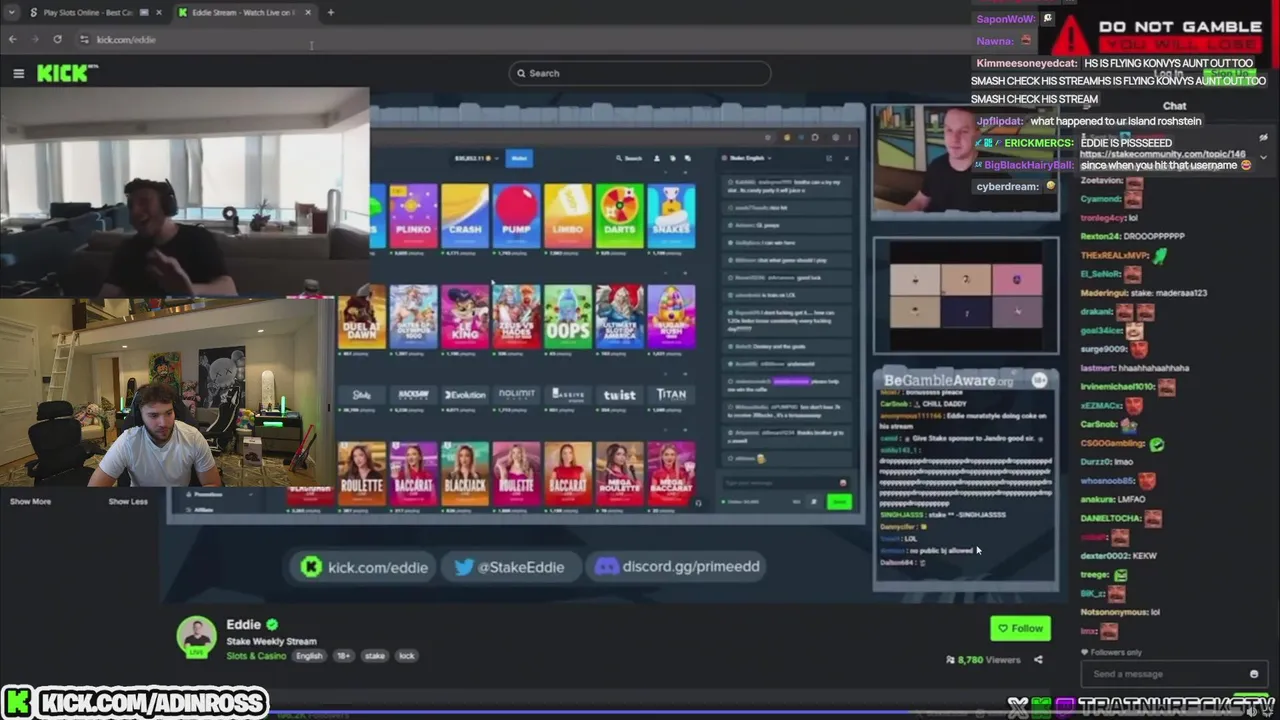Image resolution: width=1280 pixels, height=720 pixels.
Task: Click the kick tag under the title
Action: coord(406,656)
